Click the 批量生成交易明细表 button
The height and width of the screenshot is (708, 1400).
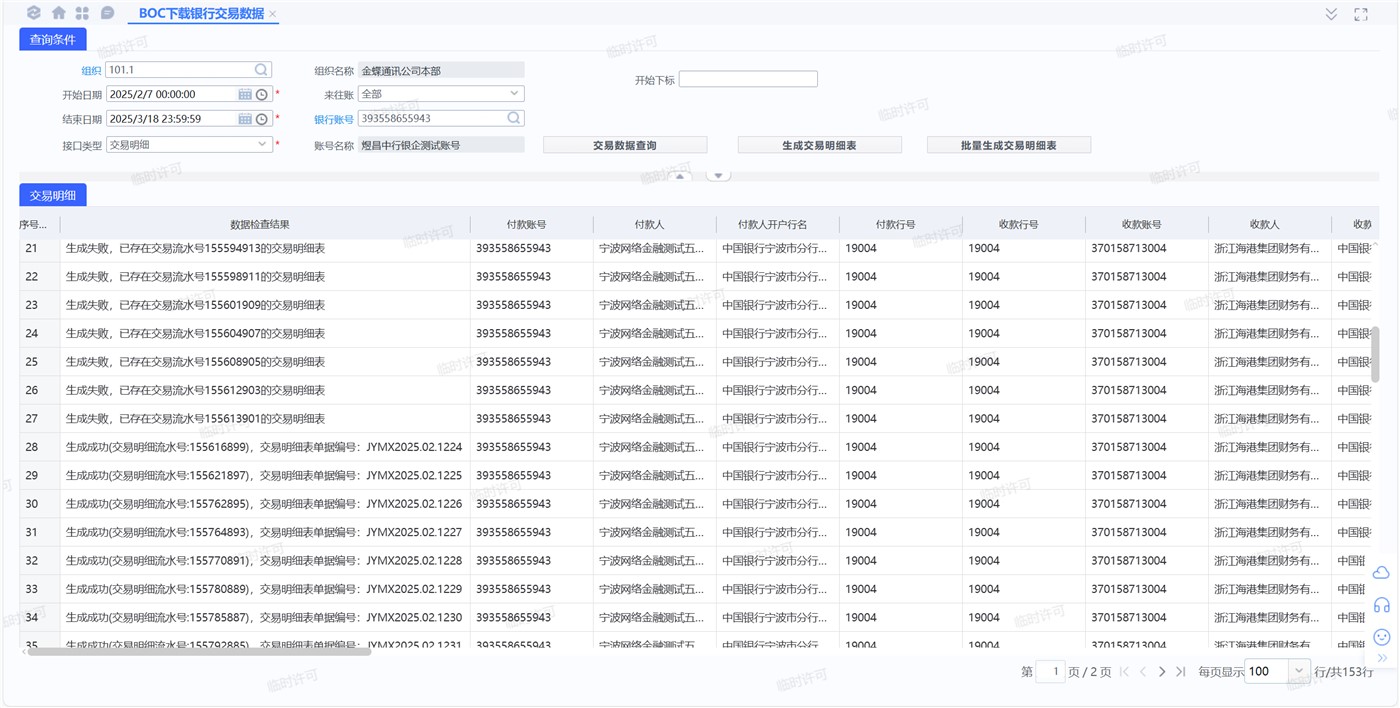click(x=1008, y=145)
